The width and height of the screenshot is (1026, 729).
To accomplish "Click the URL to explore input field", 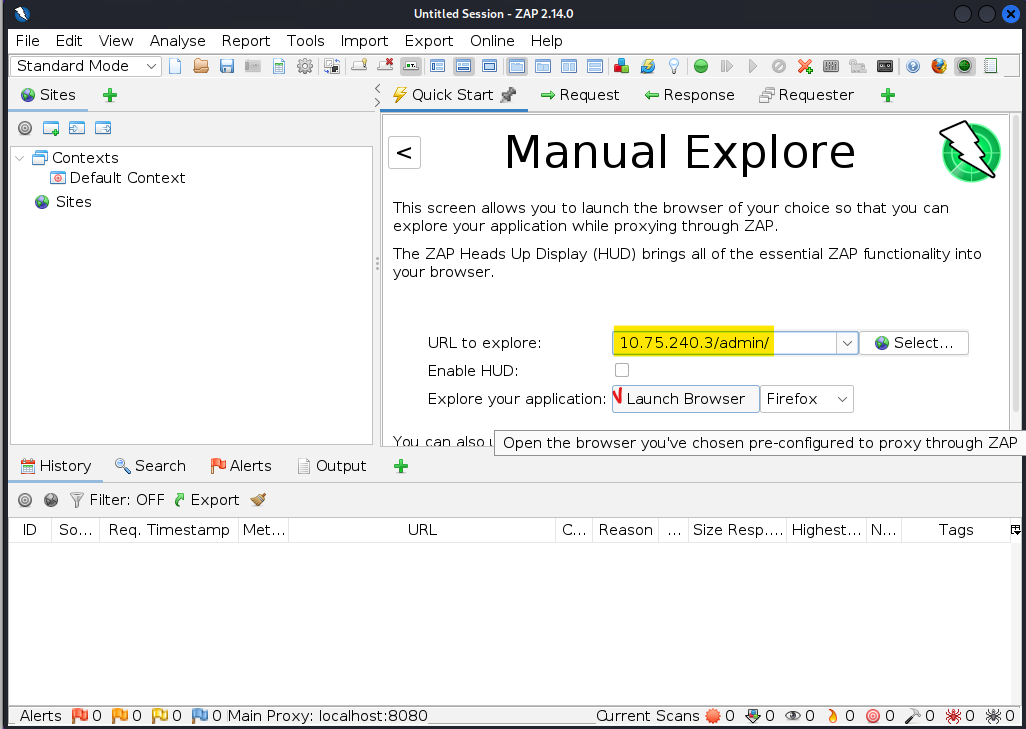I will 724,343.
